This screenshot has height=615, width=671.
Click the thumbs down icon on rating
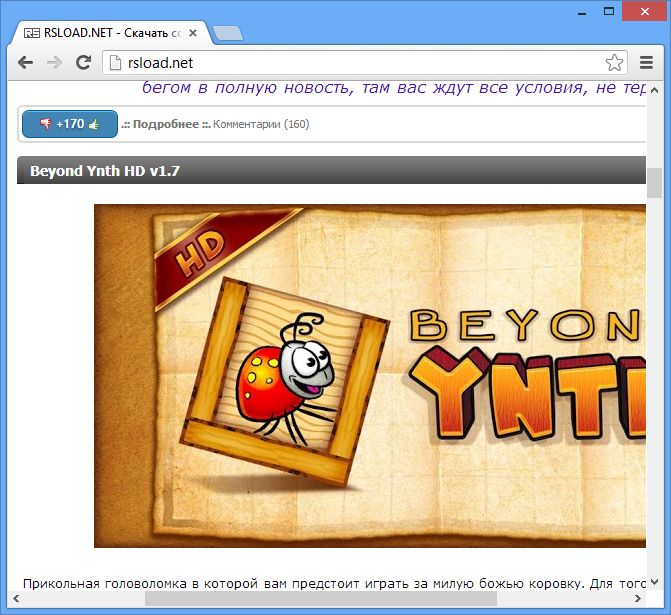[46, 124]
